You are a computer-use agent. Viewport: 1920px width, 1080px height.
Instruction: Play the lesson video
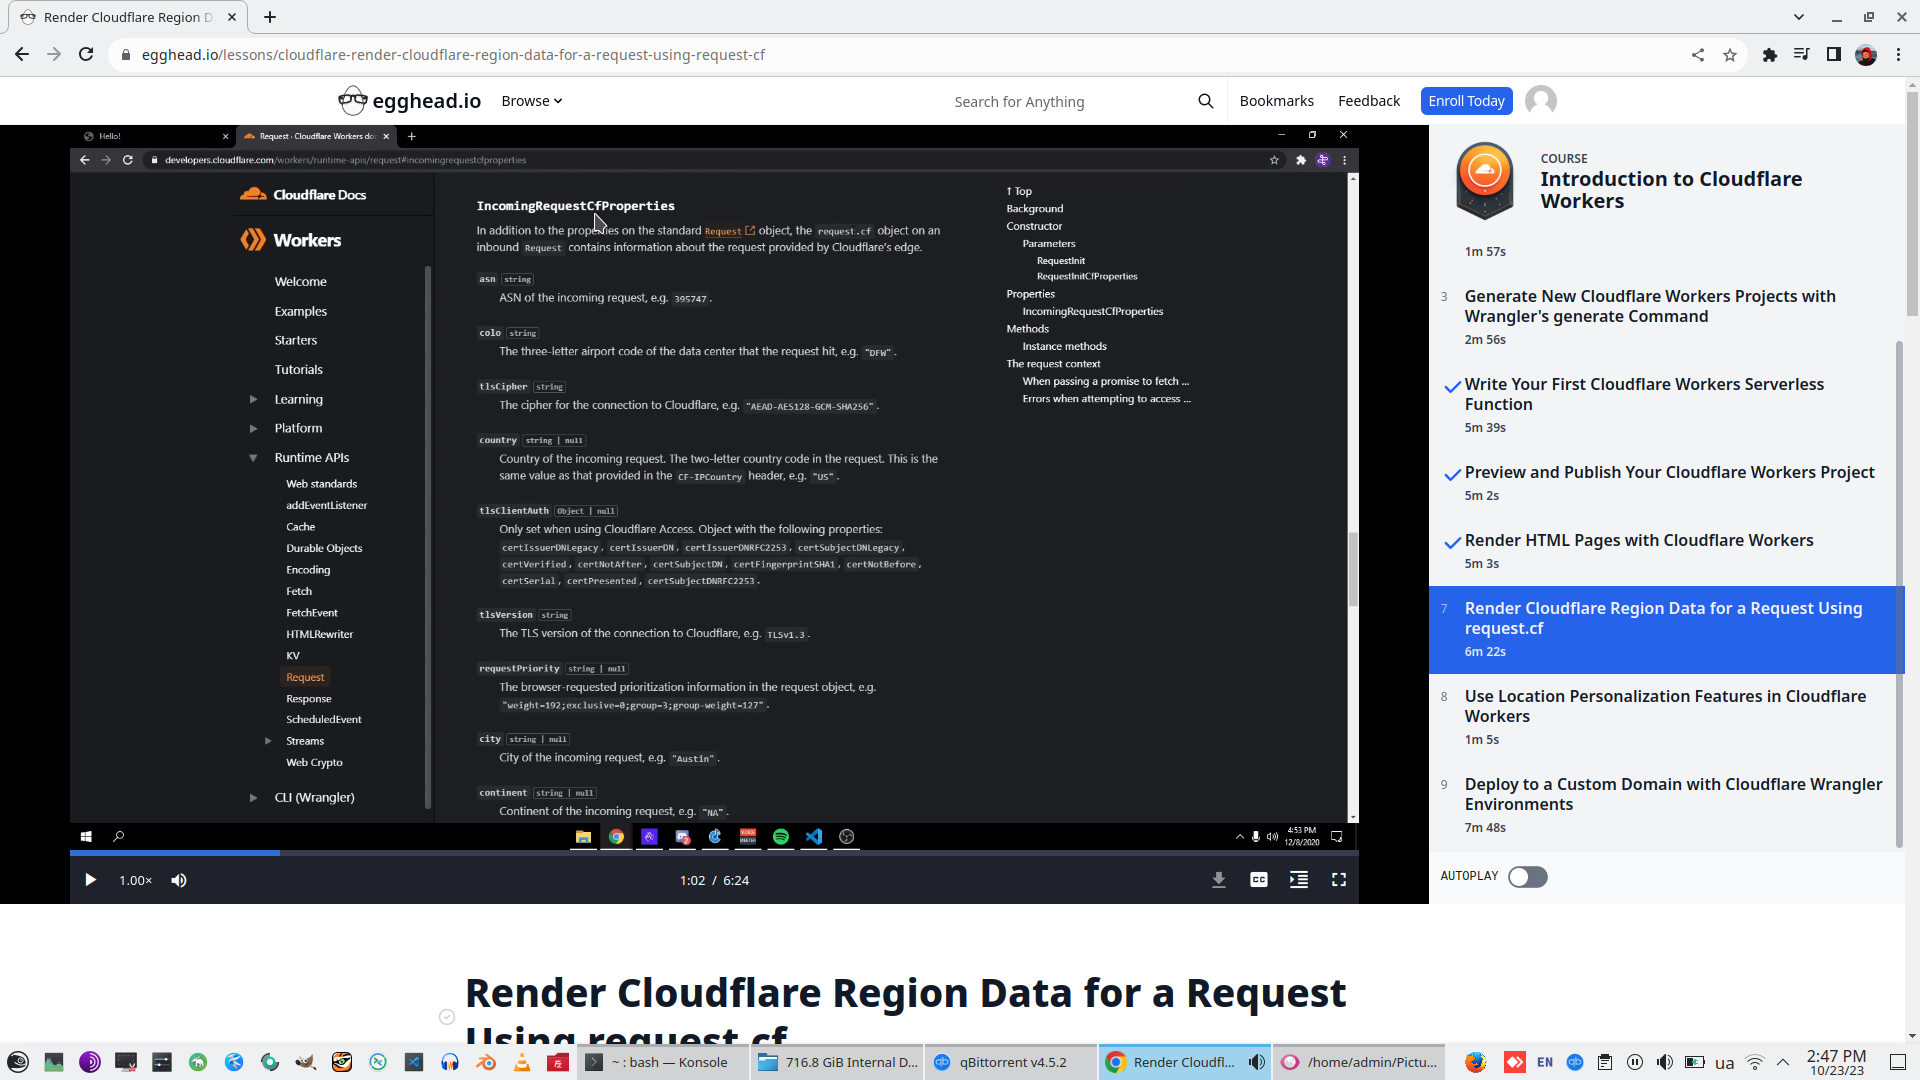[x=90, y=880]
